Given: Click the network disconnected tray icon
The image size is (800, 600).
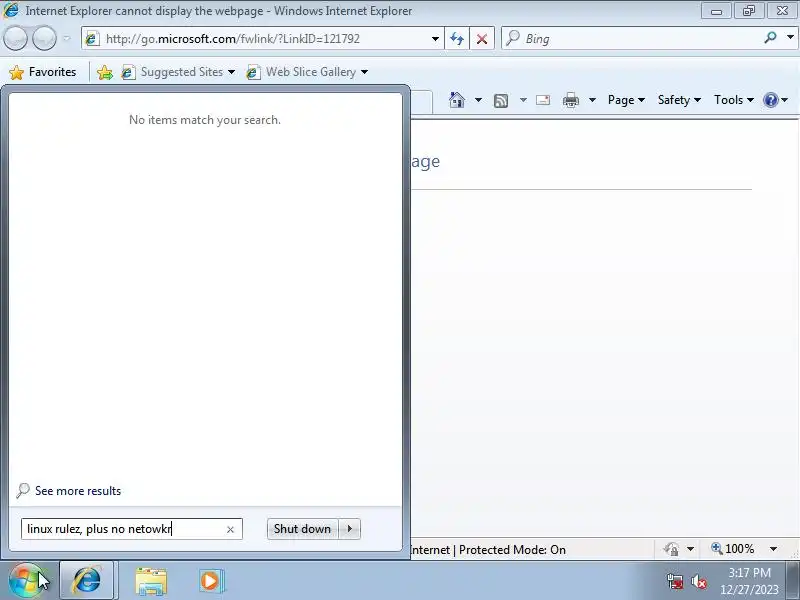Looking at the screenshot, I should coord(675,581).
